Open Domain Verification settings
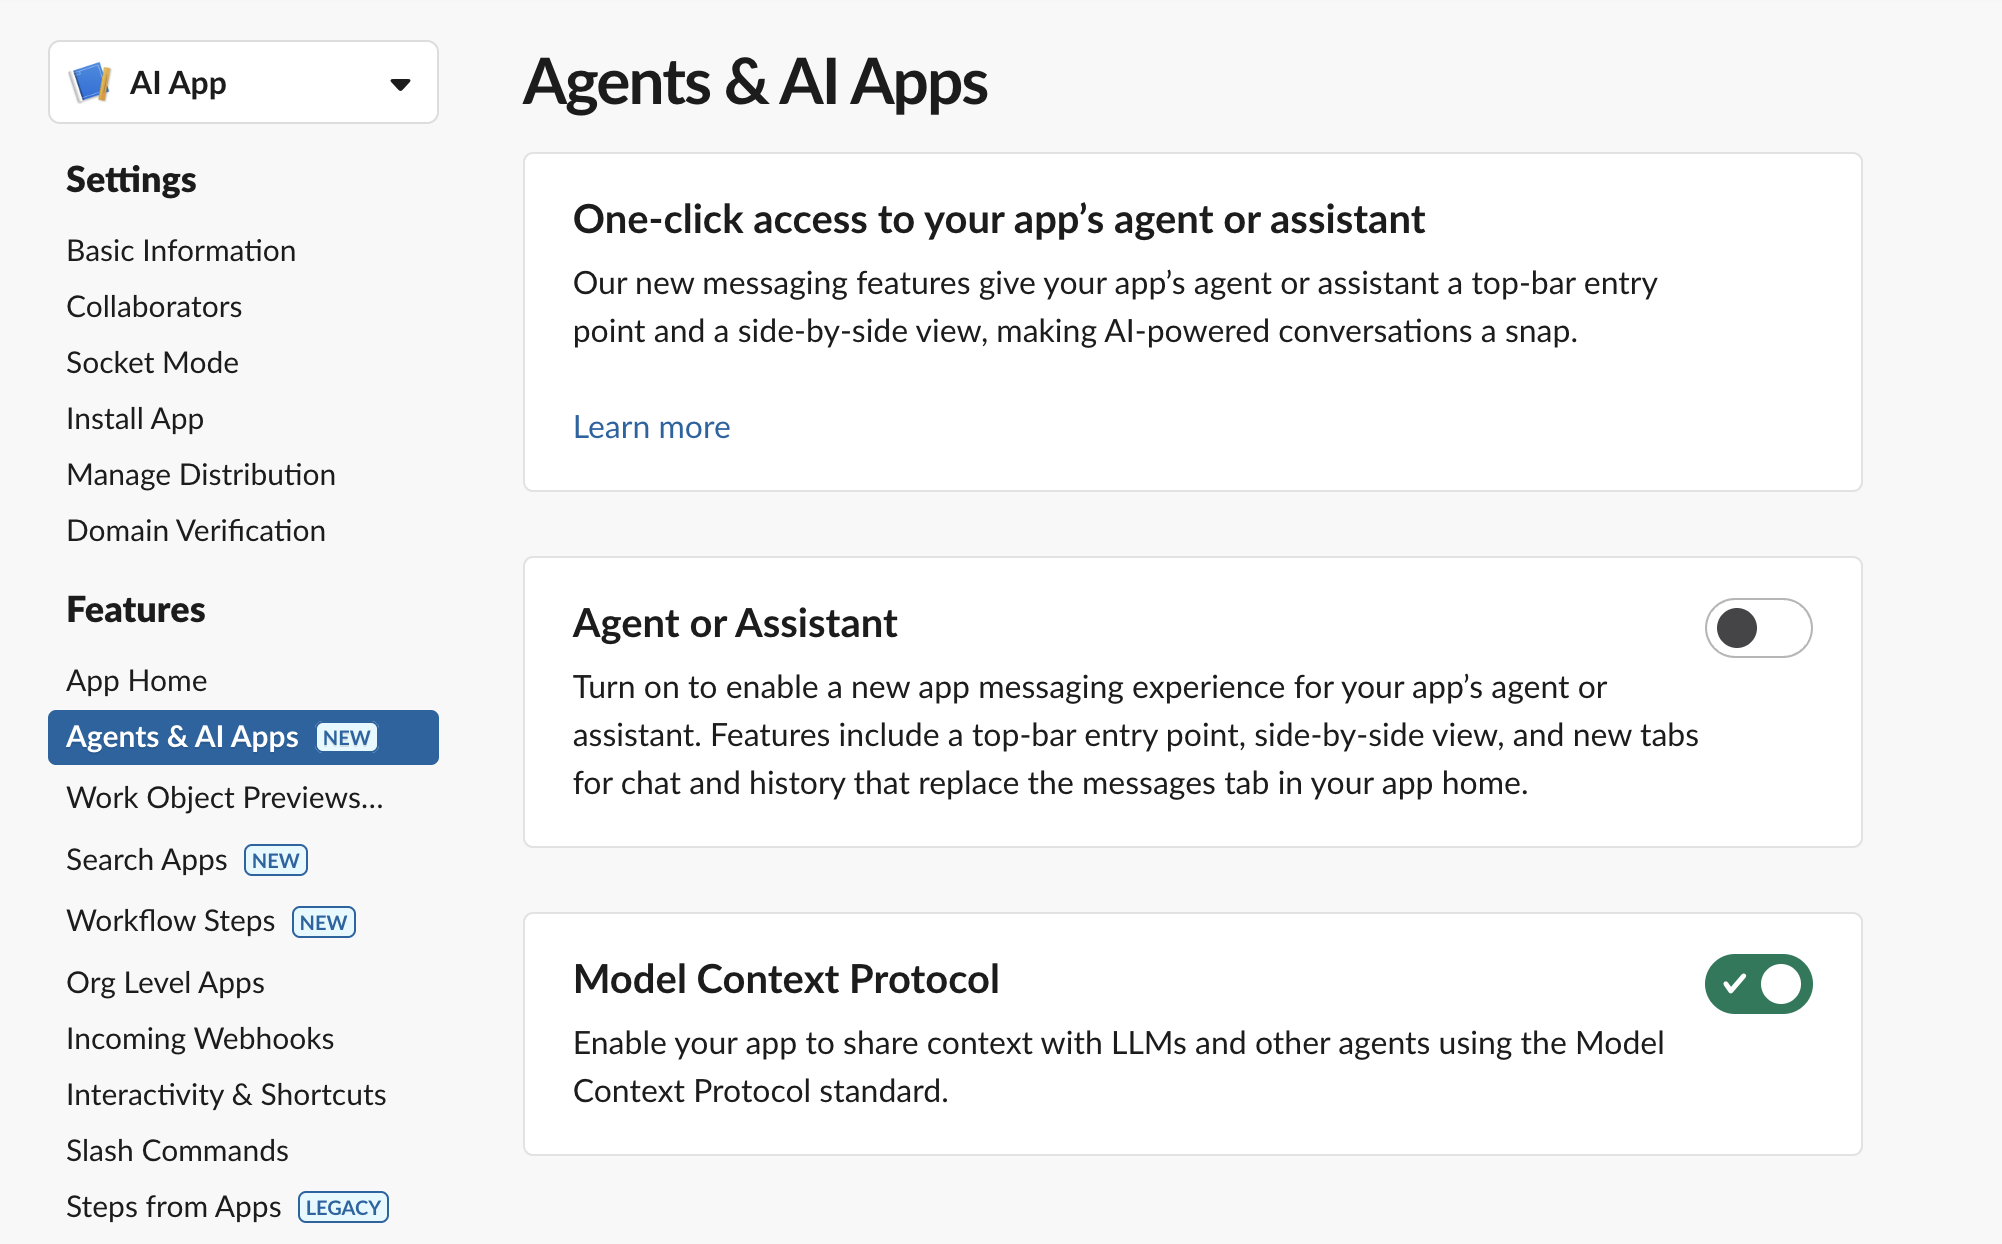This screenshot has width=2002, height=1244. point(196,530)
